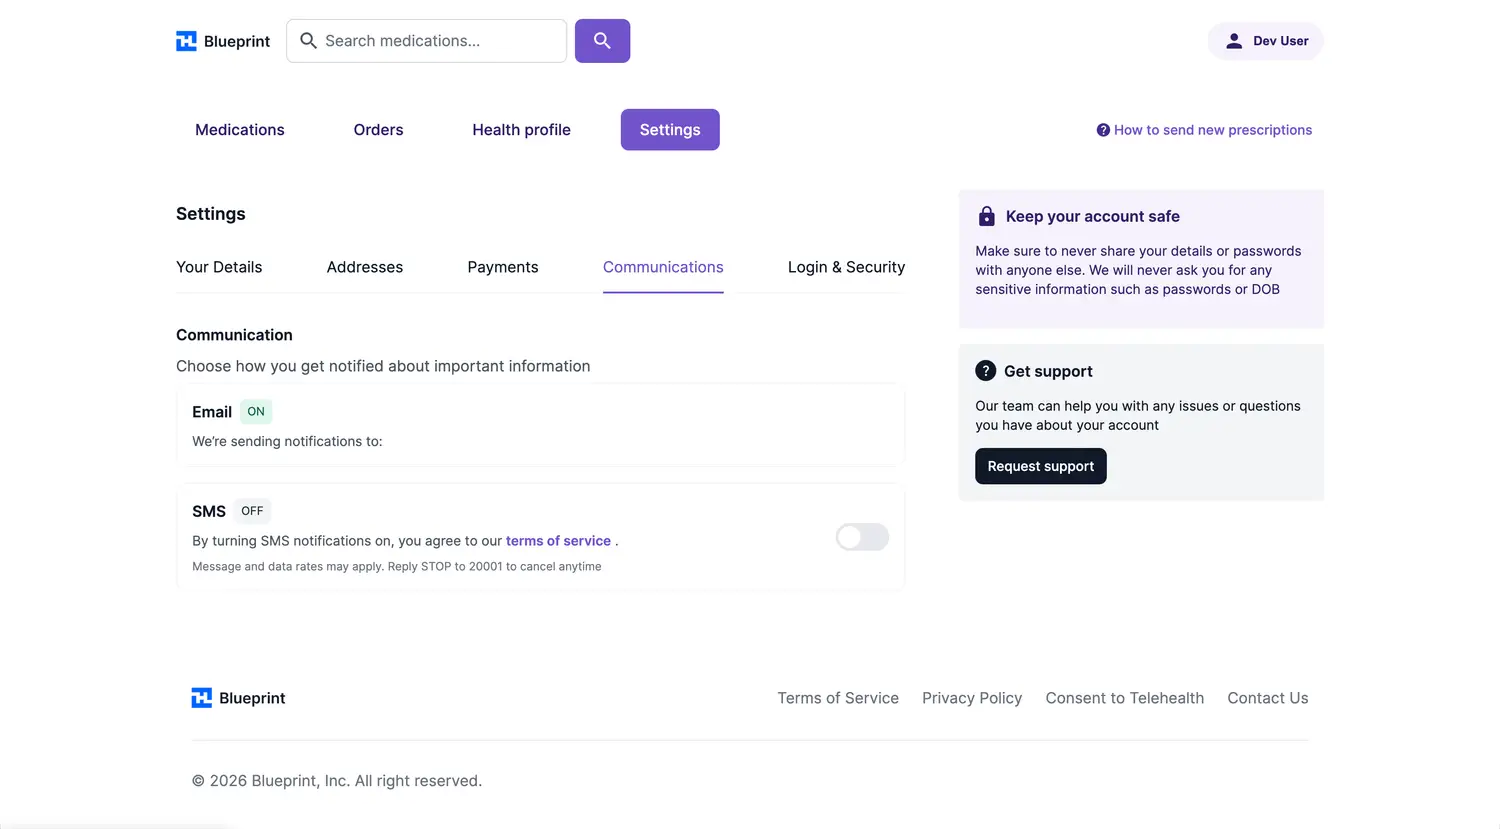Click into the Search medications field
The width and height of the screenshot is (1500, 829).
pos(440,41)
